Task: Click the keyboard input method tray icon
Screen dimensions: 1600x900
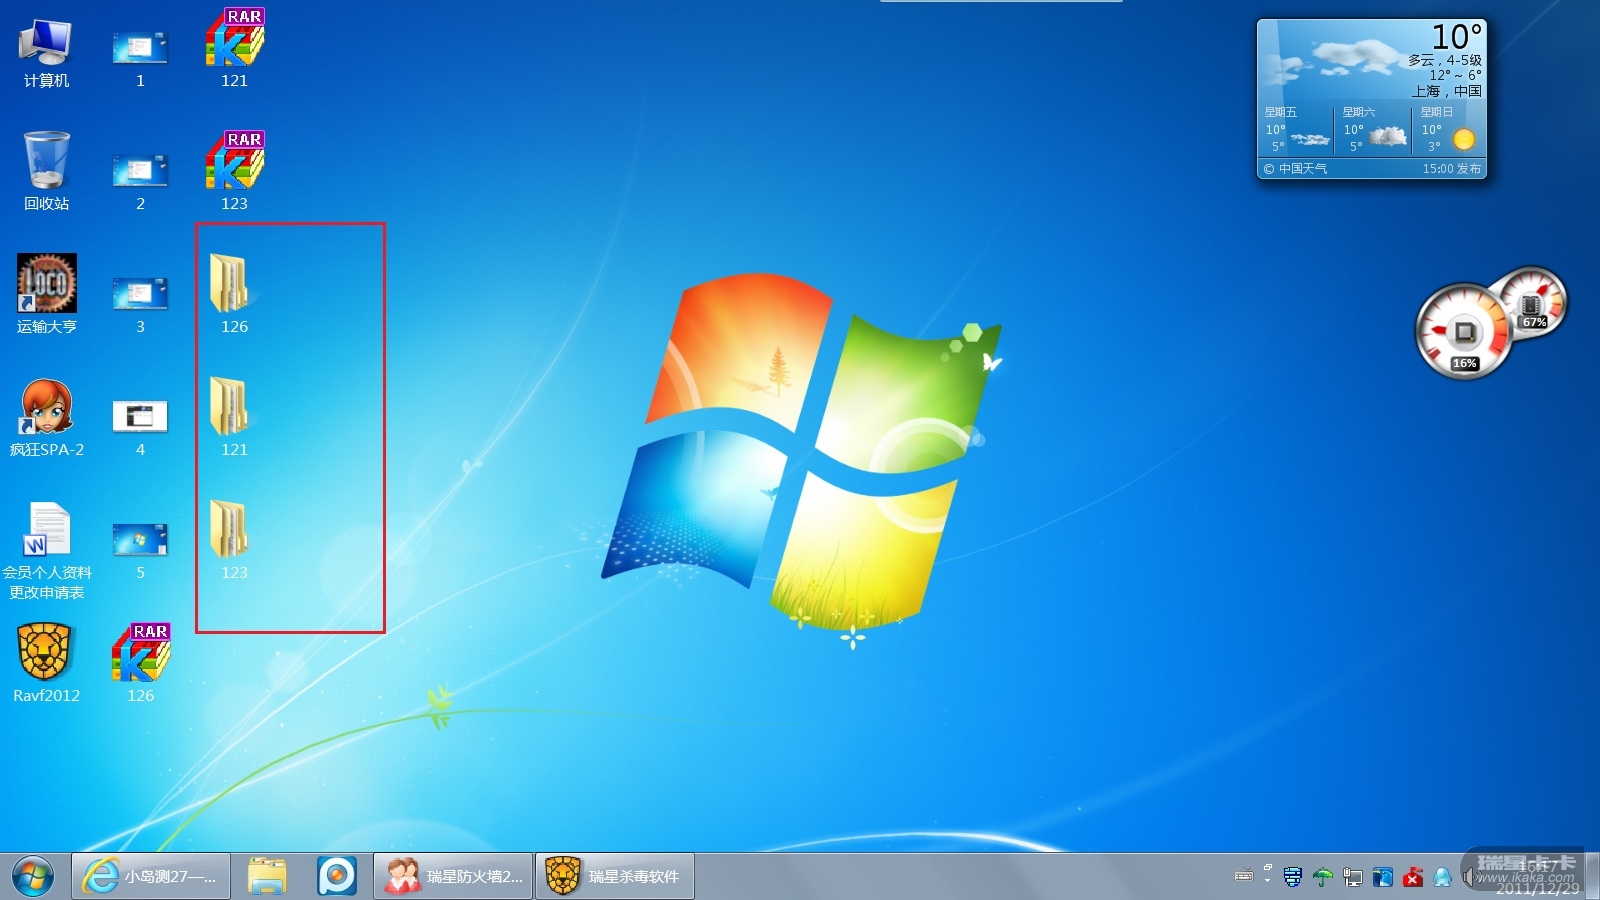Action: coord(1244,876)
